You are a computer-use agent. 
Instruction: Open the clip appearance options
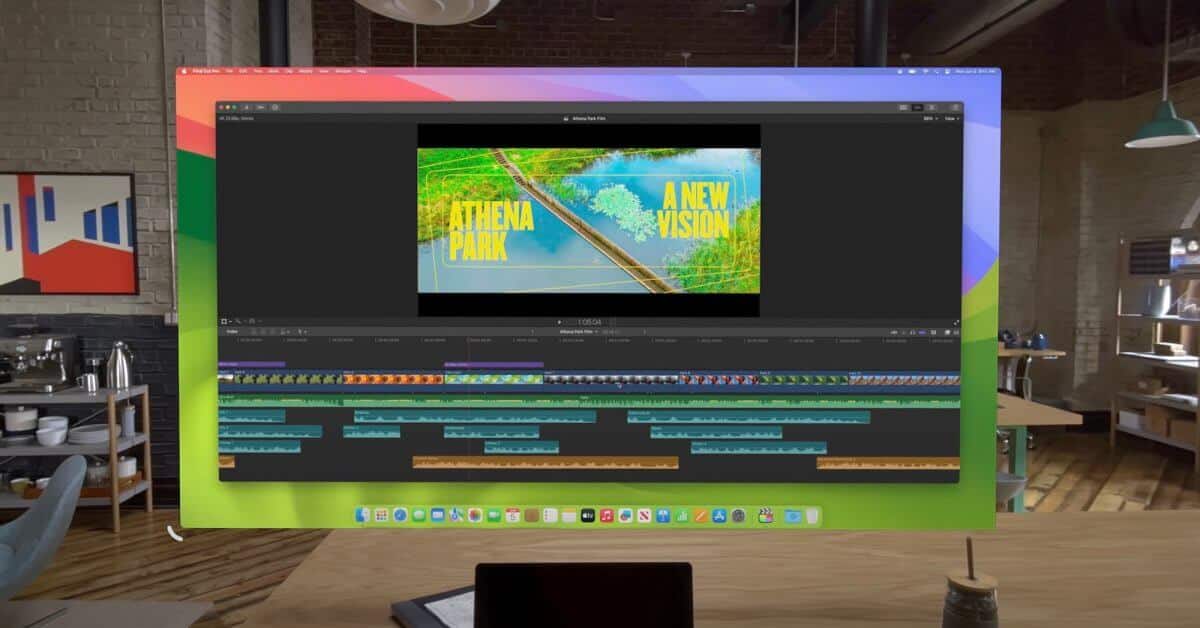click(x=932, y=331)
